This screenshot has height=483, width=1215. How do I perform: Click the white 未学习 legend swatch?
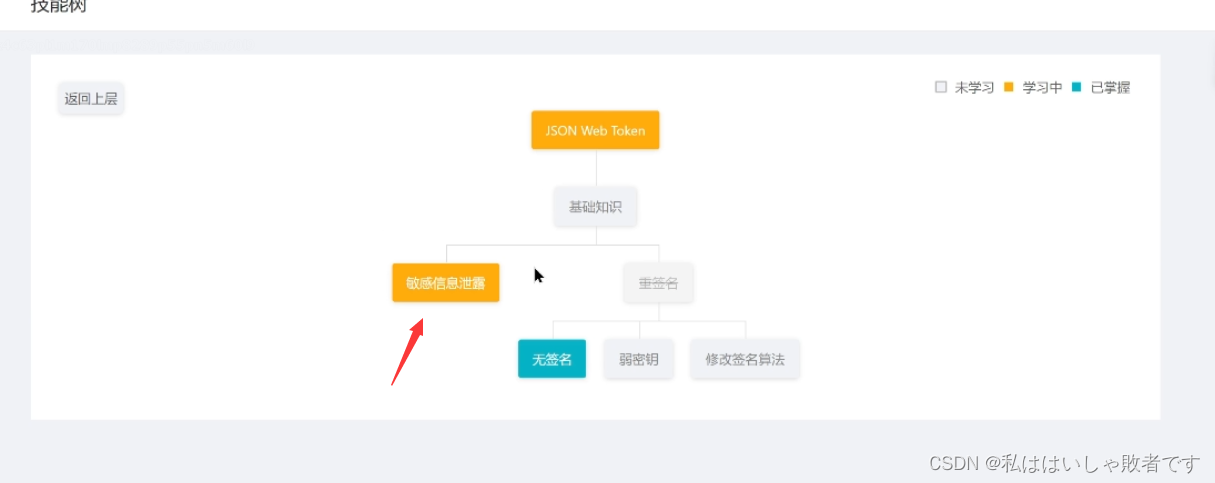(x=940, y=87)
